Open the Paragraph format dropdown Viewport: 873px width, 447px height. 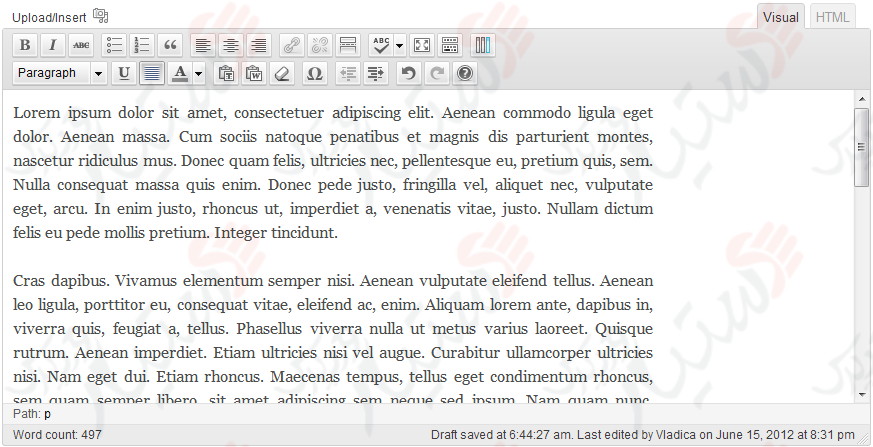(60, 73)
